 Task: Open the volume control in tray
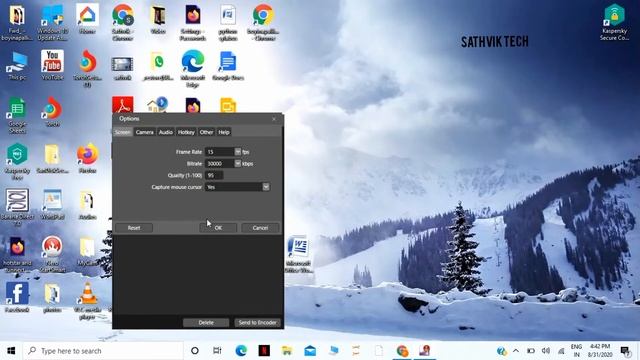click(546, 351)
